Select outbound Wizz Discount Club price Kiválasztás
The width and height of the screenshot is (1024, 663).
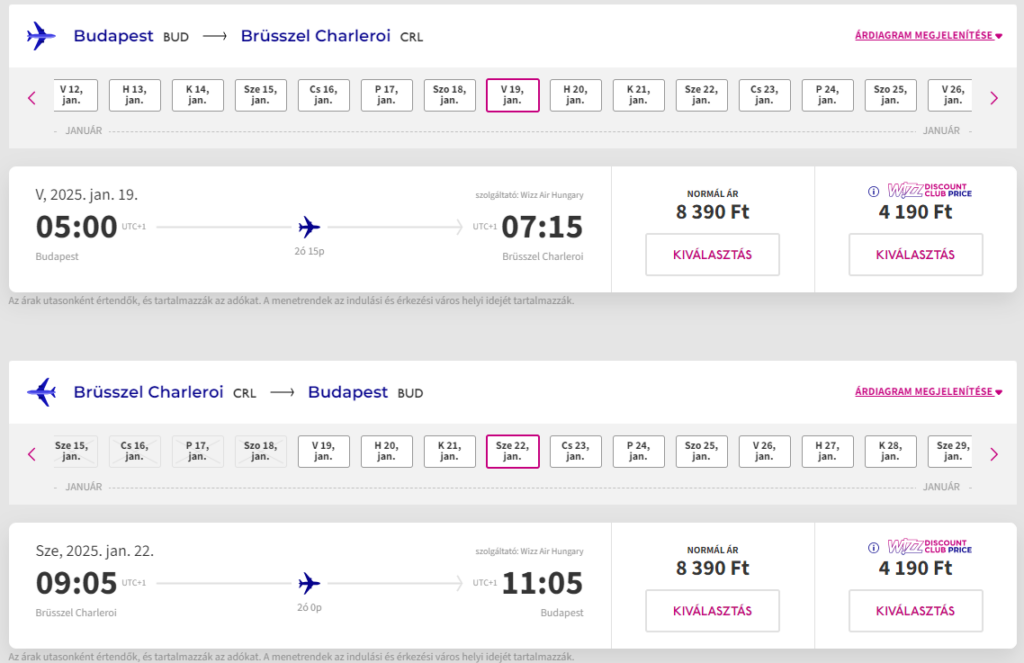[x=916, y=254]
